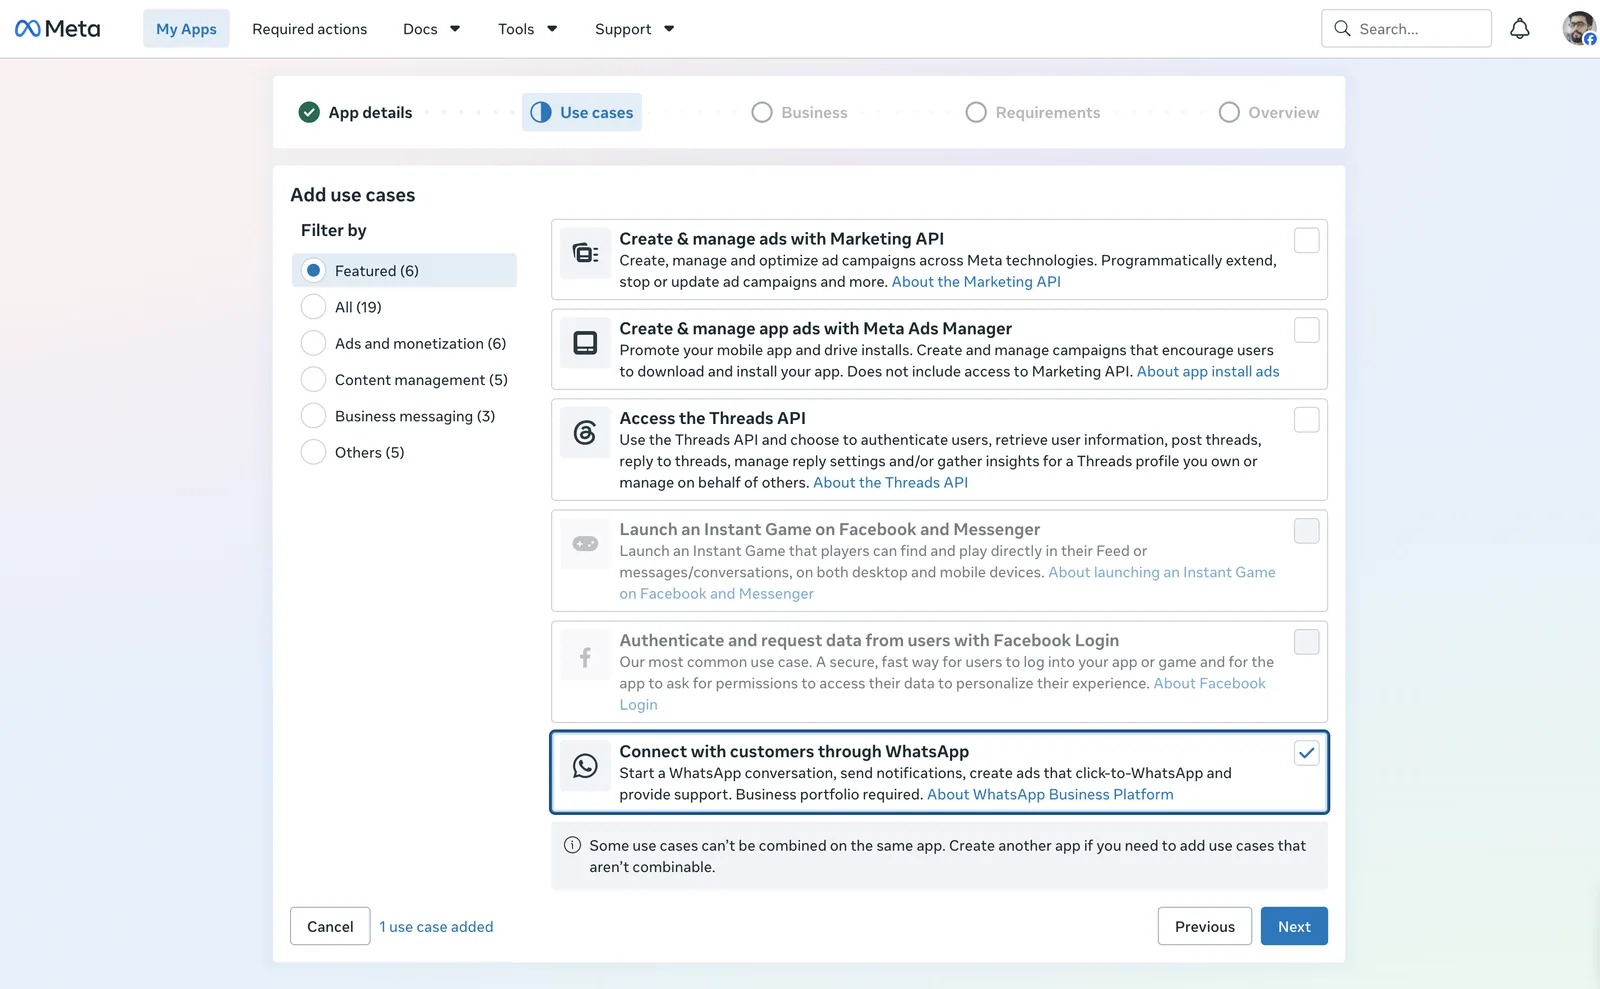This screenshot has height=989, width=1600.
Task: Uncheck the WhatsApp use case checkbox
Action: [1306, 753]
